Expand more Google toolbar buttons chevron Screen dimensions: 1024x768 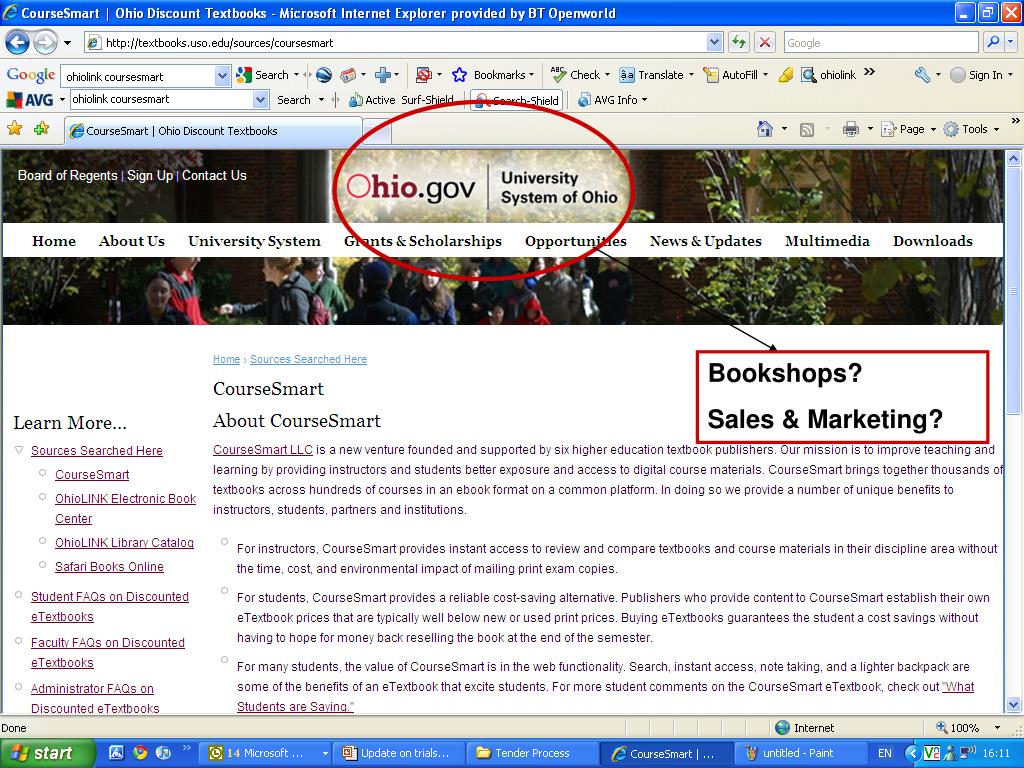pyautogui.click(x=869, y=72)
